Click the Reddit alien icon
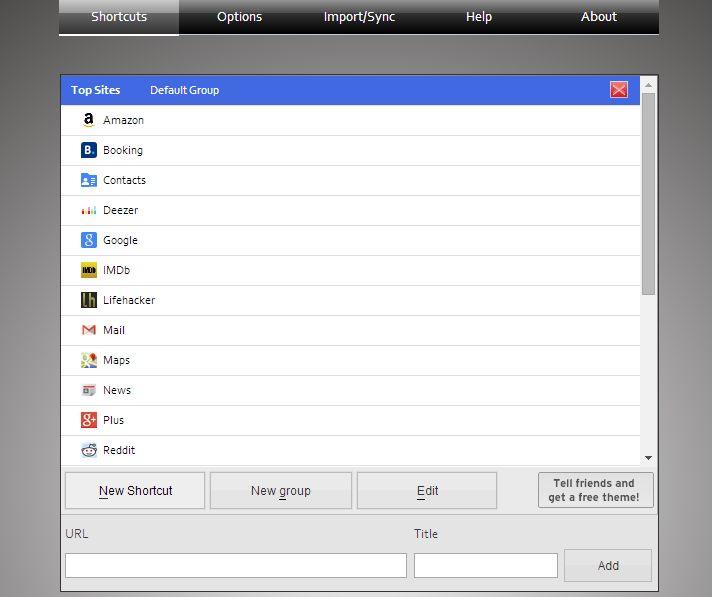The width and height of the screenshot is (712, 597). (89, 449)
